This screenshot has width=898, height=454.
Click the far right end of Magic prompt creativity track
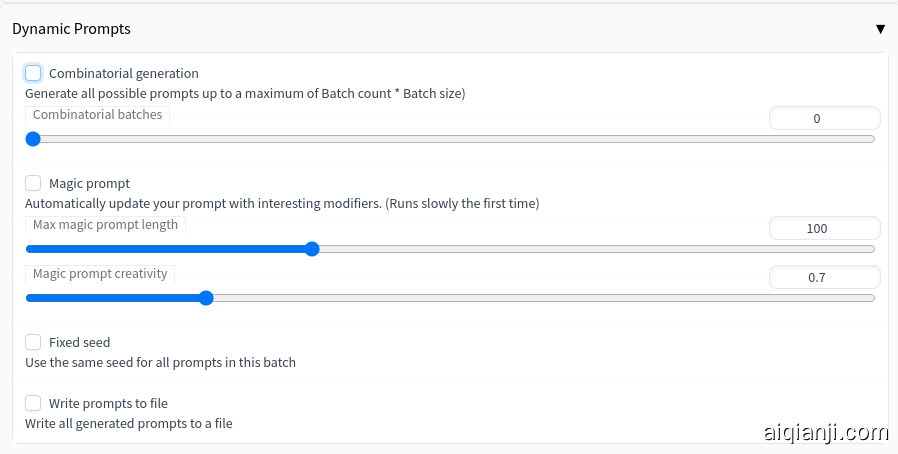click(872, 297)
